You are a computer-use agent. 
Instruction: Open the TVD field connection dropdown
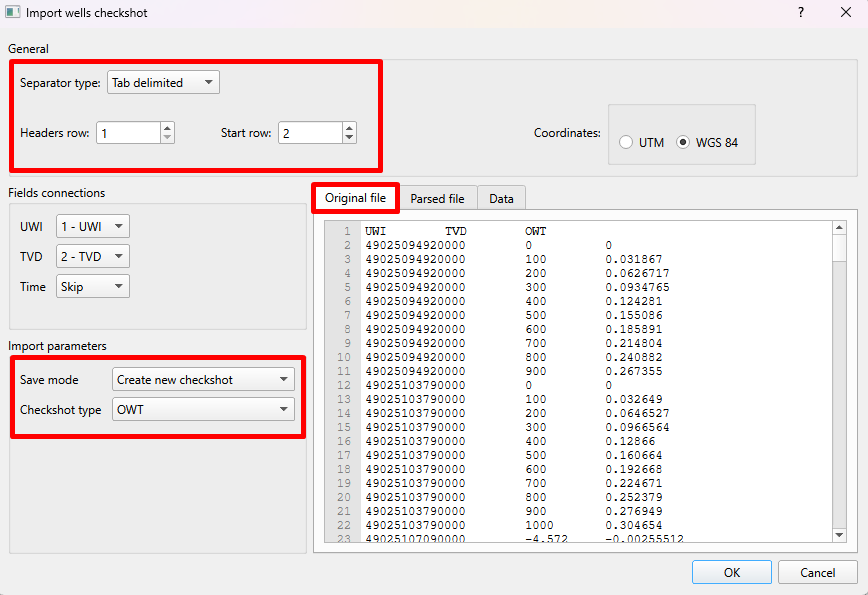[x=92, y=256]
